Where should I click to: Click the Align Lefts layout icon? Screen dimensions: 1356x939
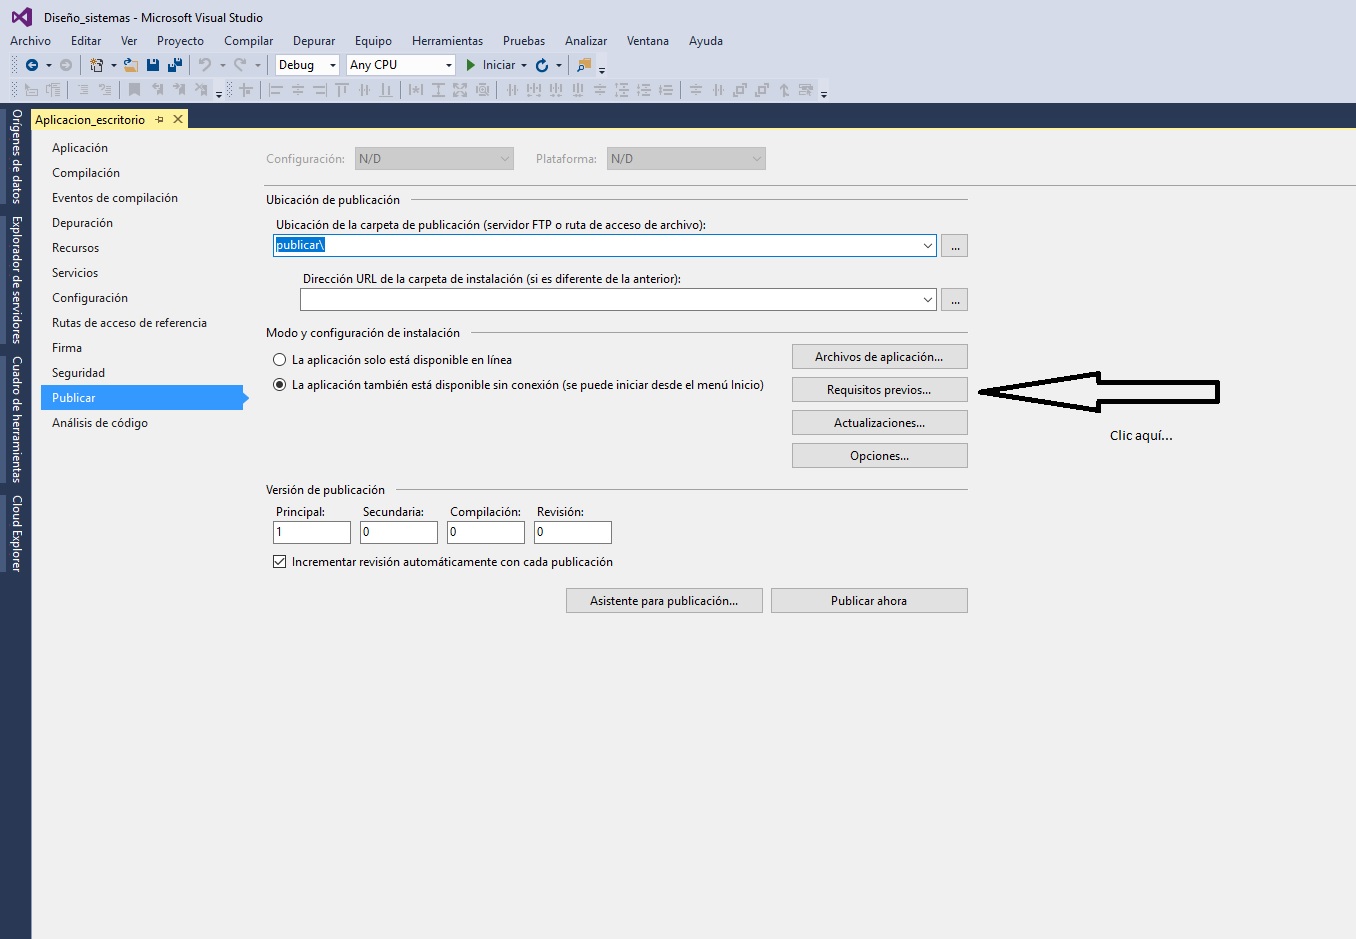click(x=277, y=90)
